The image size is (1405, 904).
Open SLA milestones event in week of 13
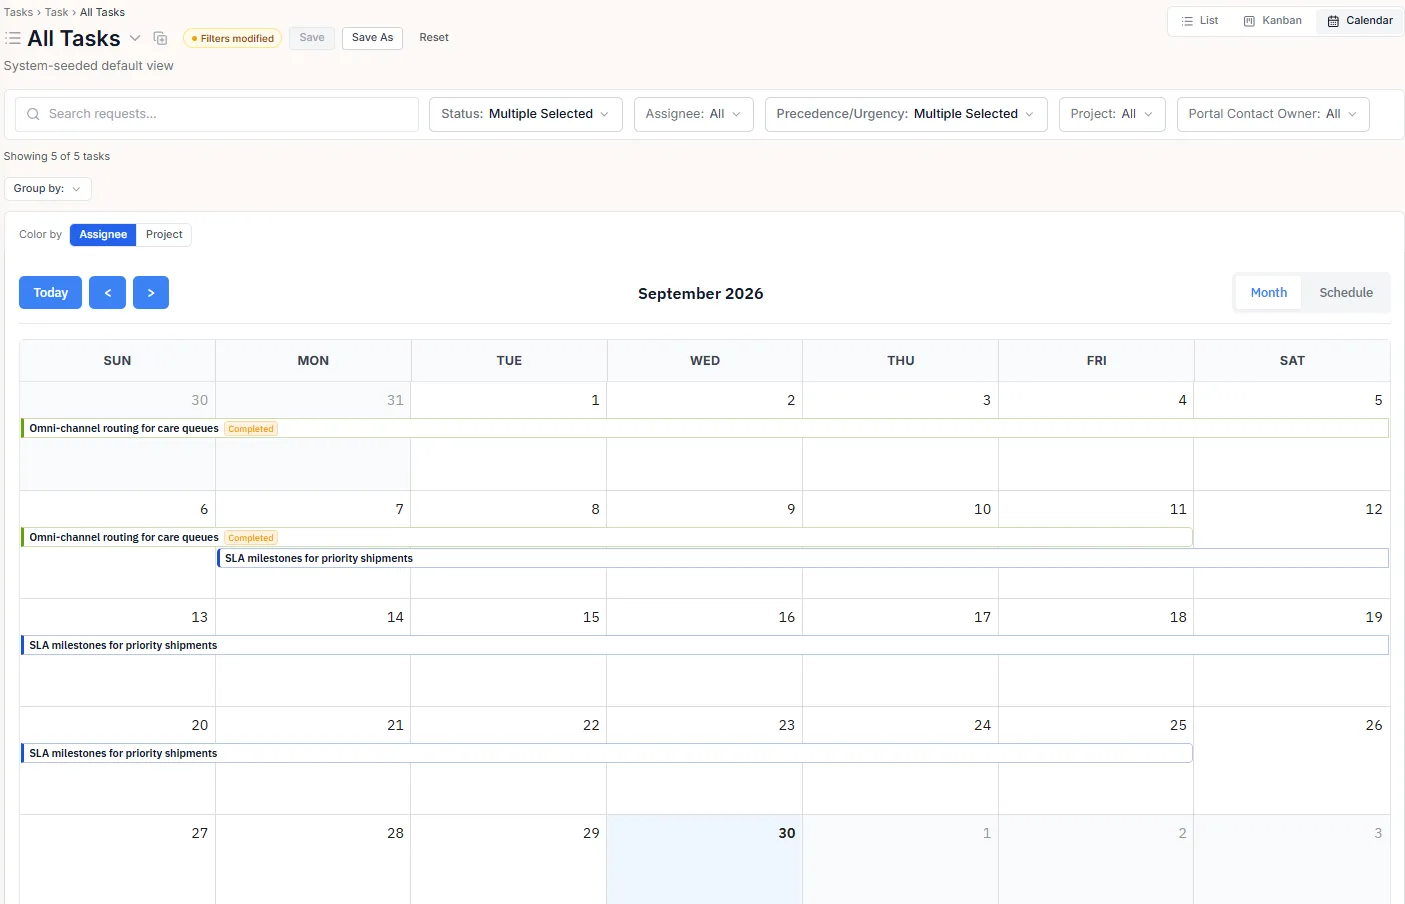[705, 645]
